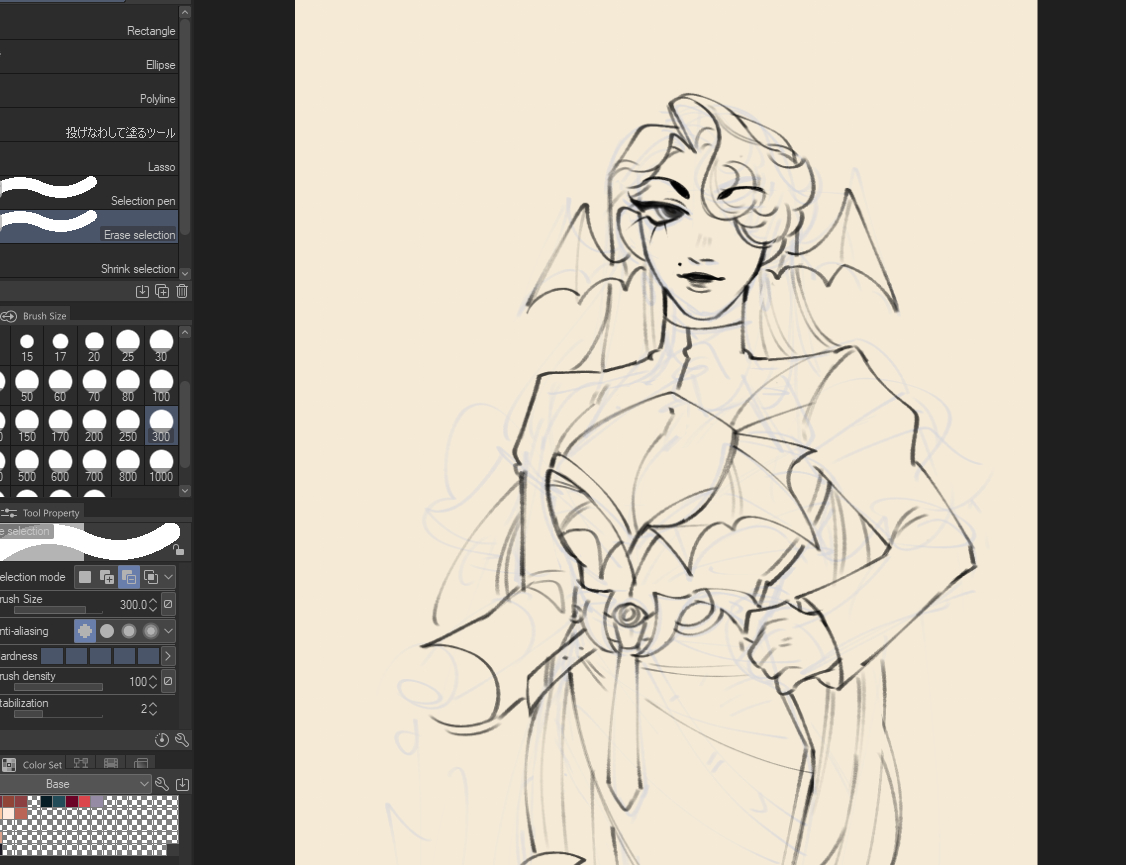
Task: Switch to the Color Set tab
Action: point(41,765)
